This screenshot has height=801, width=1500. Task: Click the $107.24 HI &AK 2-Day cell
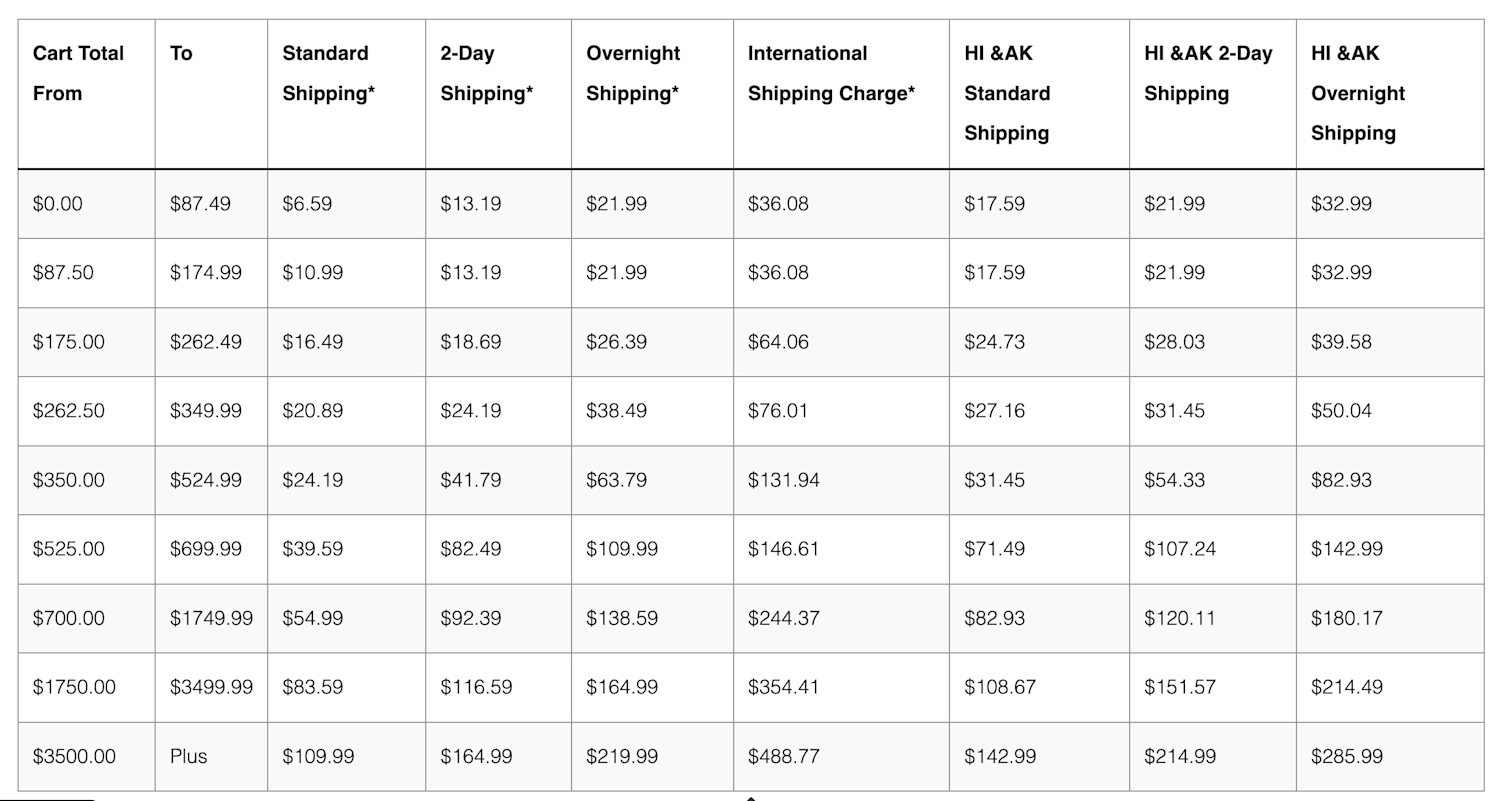pyautogui.click(x=1213, y=549)
